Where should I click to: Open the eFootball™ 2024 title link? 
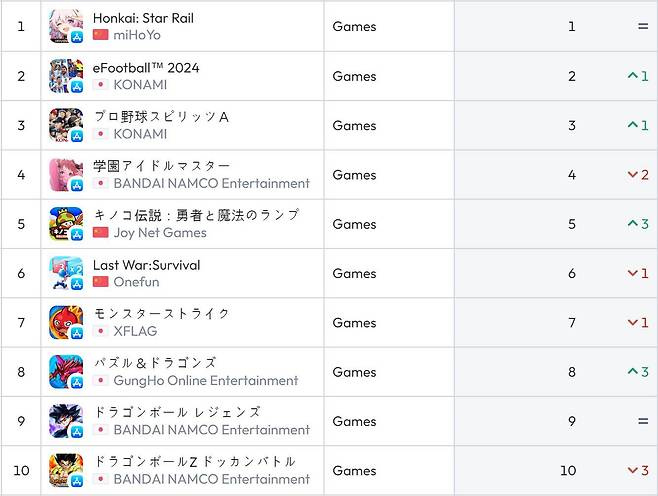pyautogui.click(x=146, y=67)
